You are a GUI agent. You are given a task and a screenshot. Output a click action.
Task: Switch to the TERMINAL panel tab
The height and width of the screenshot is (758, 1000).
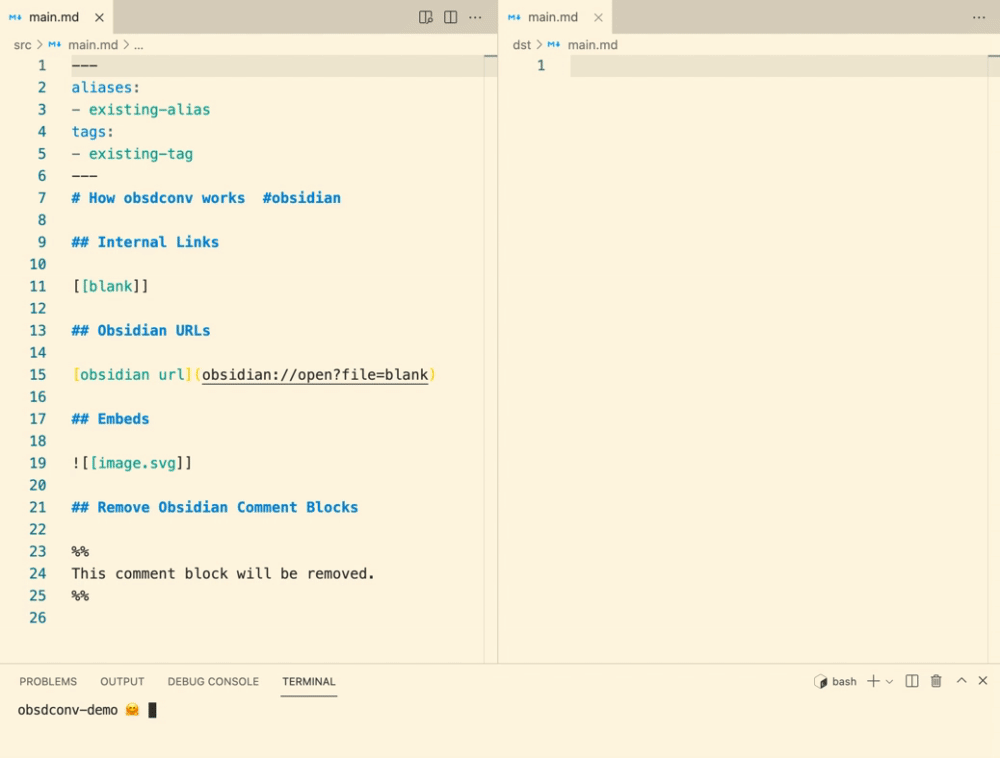tap(309, 681)
